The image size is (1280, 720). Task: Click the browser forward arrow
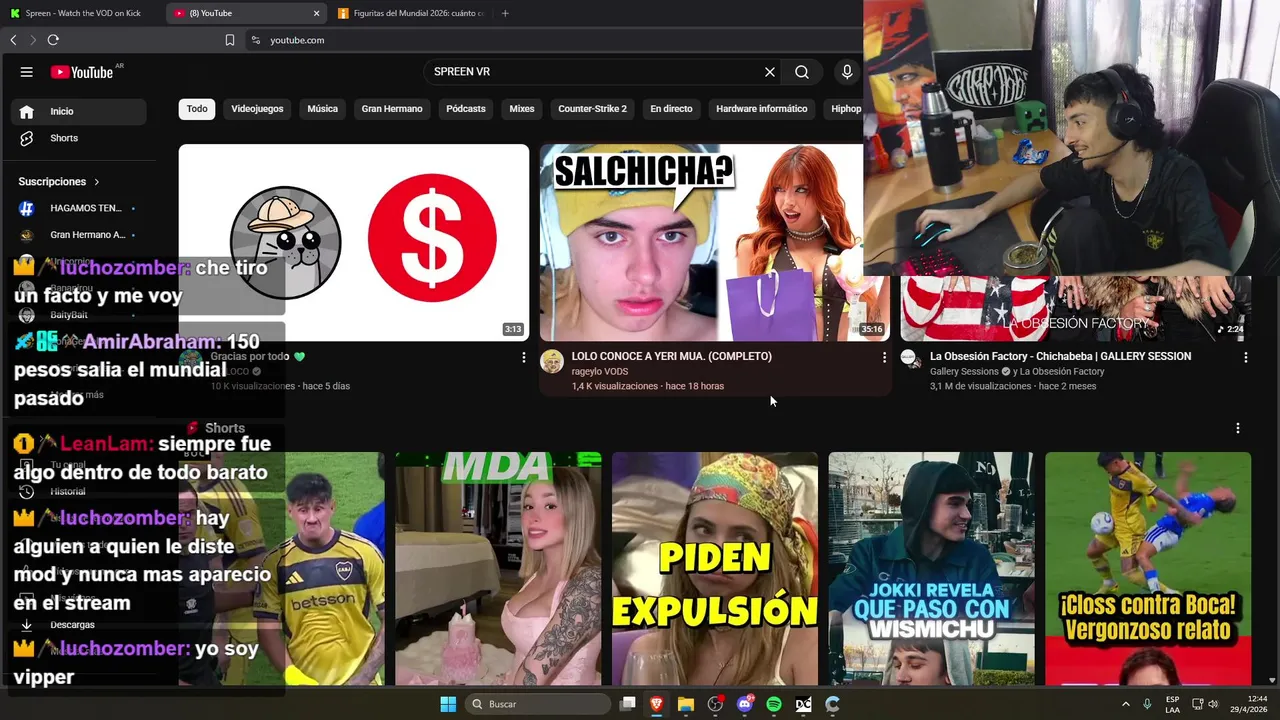click(x=33, y=40)
